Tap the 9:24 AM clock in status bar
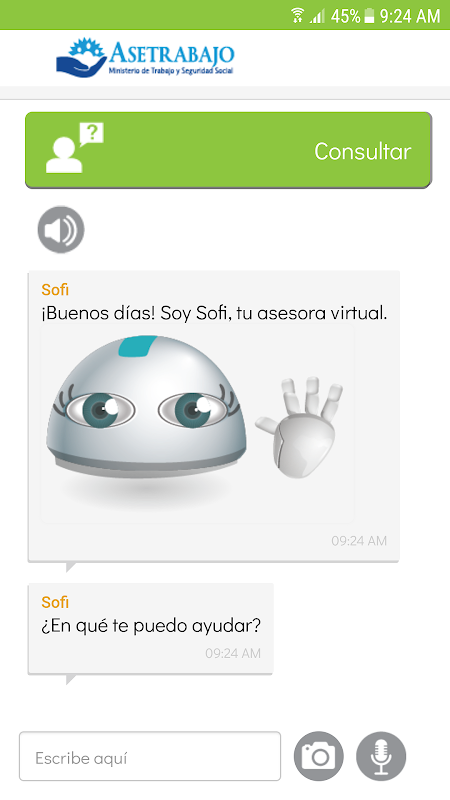450x800 pixels. pos(410,16)
